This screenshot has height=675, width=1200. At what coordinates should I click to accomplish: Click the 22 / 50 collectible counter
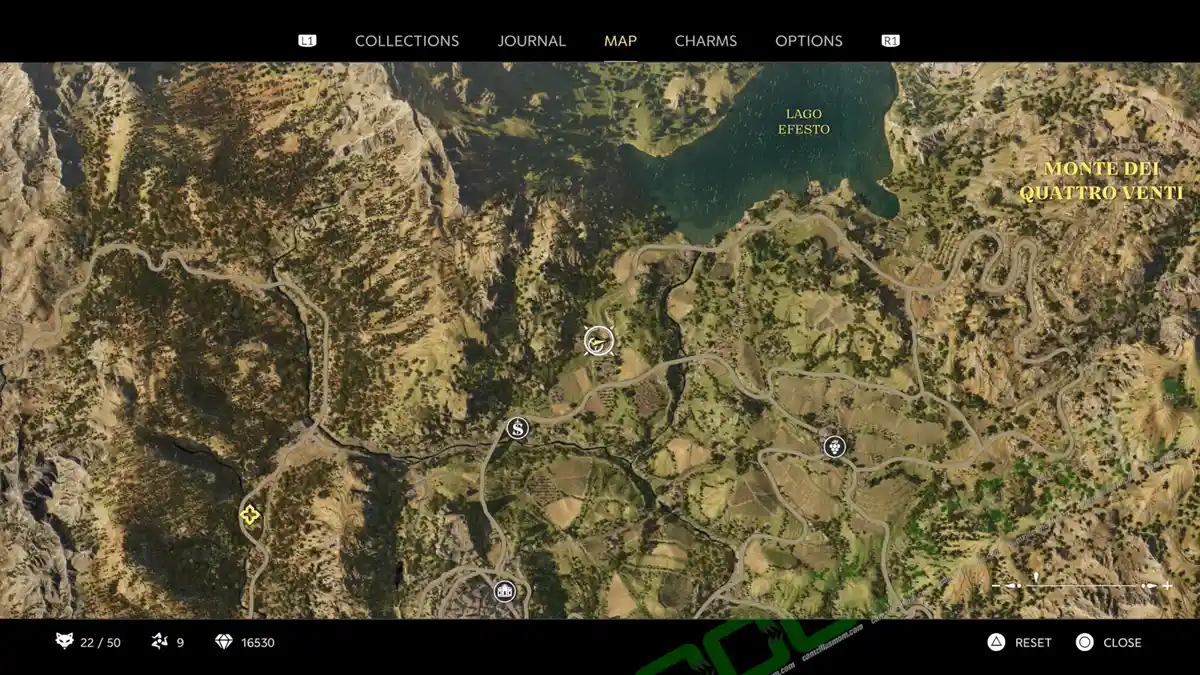click(100, 643)
